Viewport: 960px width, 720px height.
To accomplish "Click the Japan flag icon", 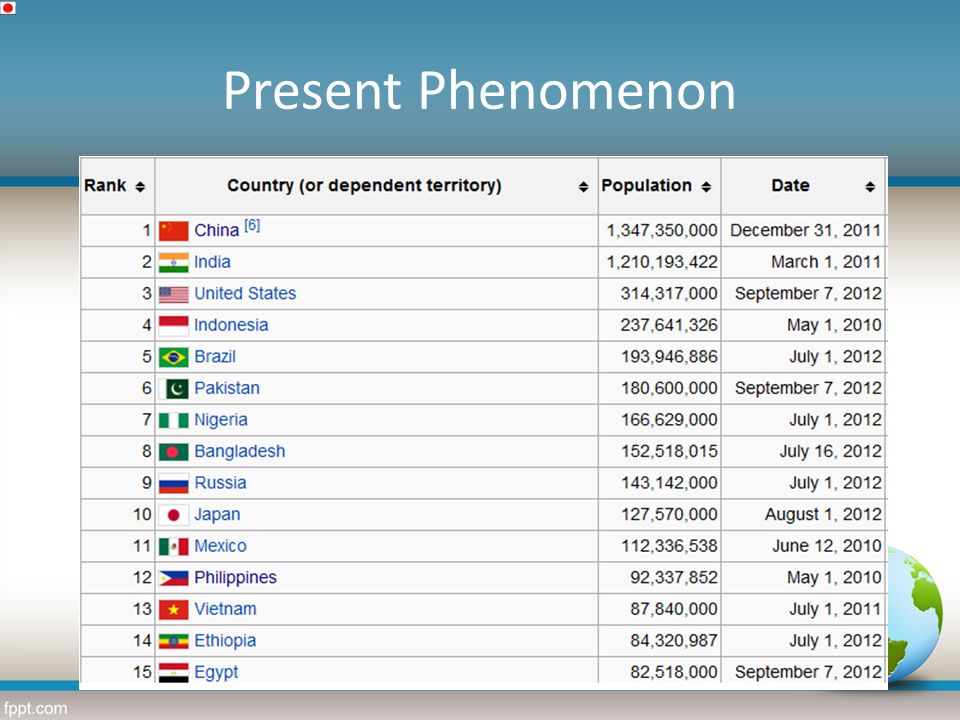I will pyautogui.click(x=173, y=515).
